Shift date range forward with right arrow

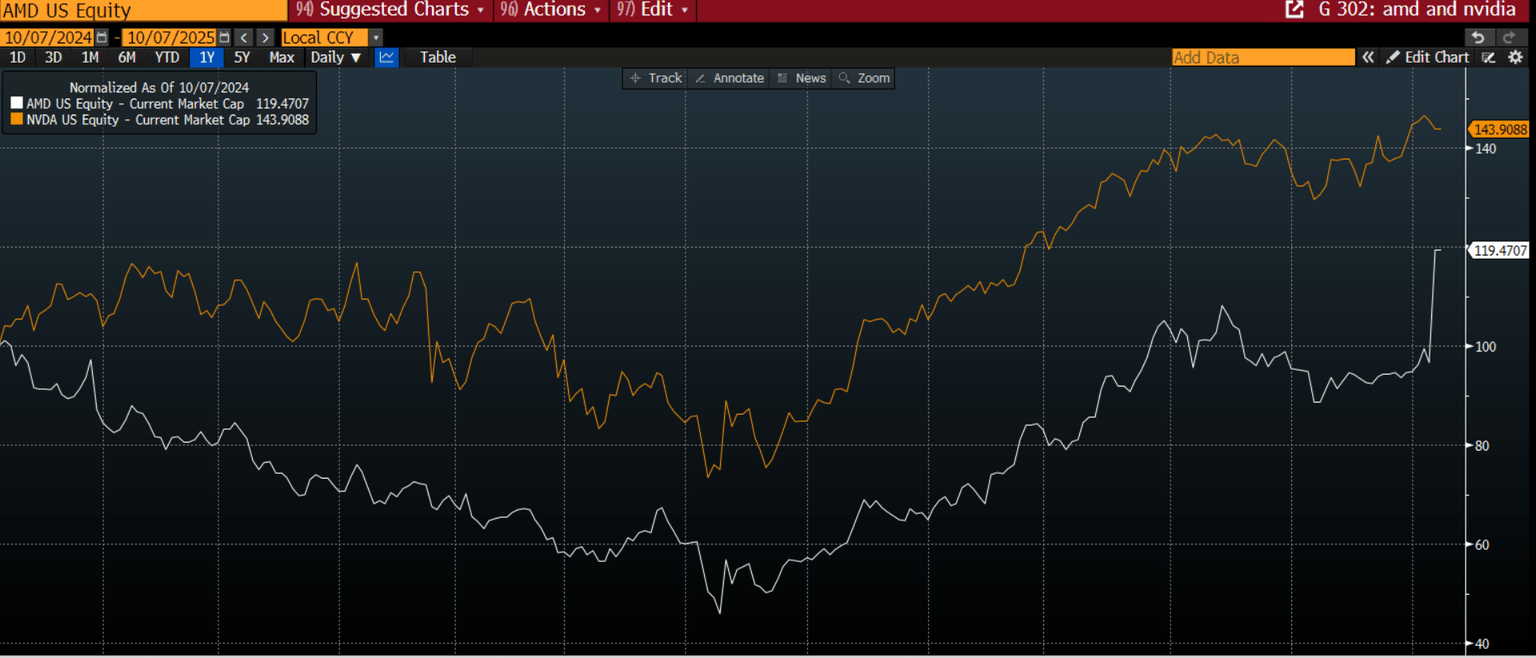[265, 37]
